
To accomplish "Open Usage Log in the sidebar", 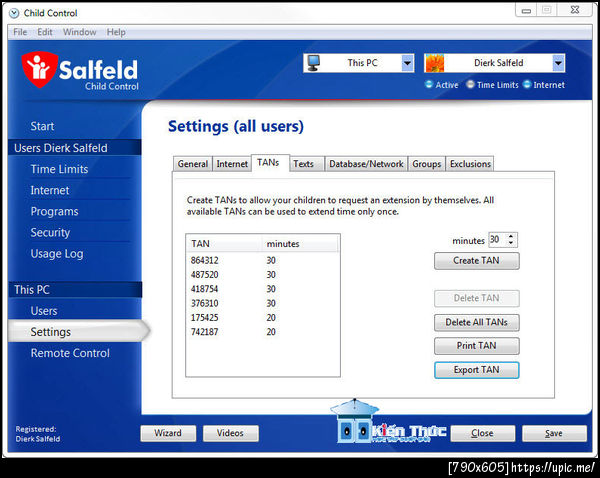I will tap(57, 254).
